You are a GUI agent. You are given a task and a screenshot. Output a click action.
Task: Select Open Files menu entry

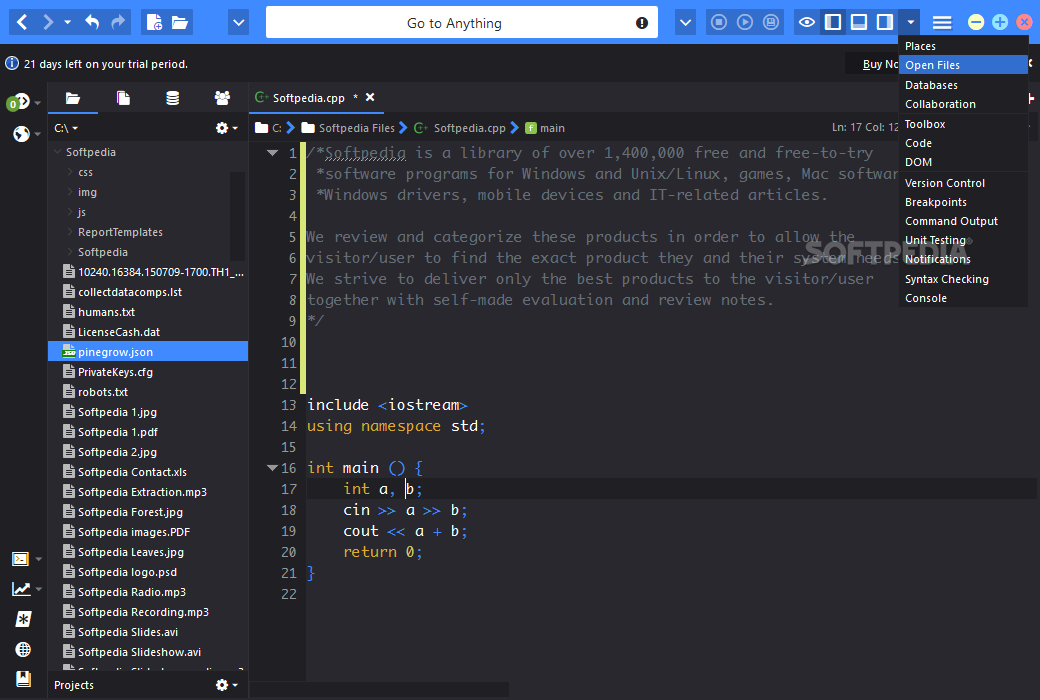coord(963,65)
